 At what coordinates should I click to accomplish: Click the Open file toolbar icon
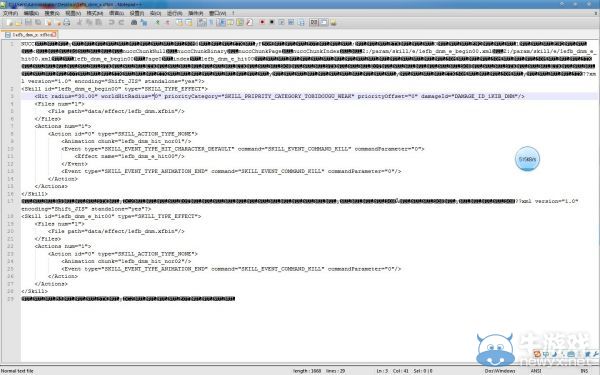19,23
